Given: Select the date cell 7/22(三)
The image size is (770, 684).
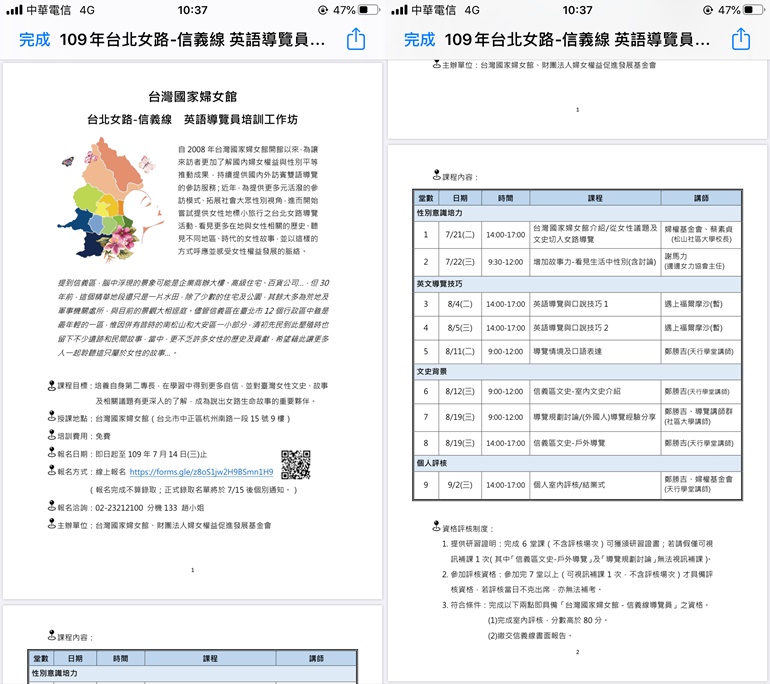Looking at the screenshot, I should click(460, 262).
